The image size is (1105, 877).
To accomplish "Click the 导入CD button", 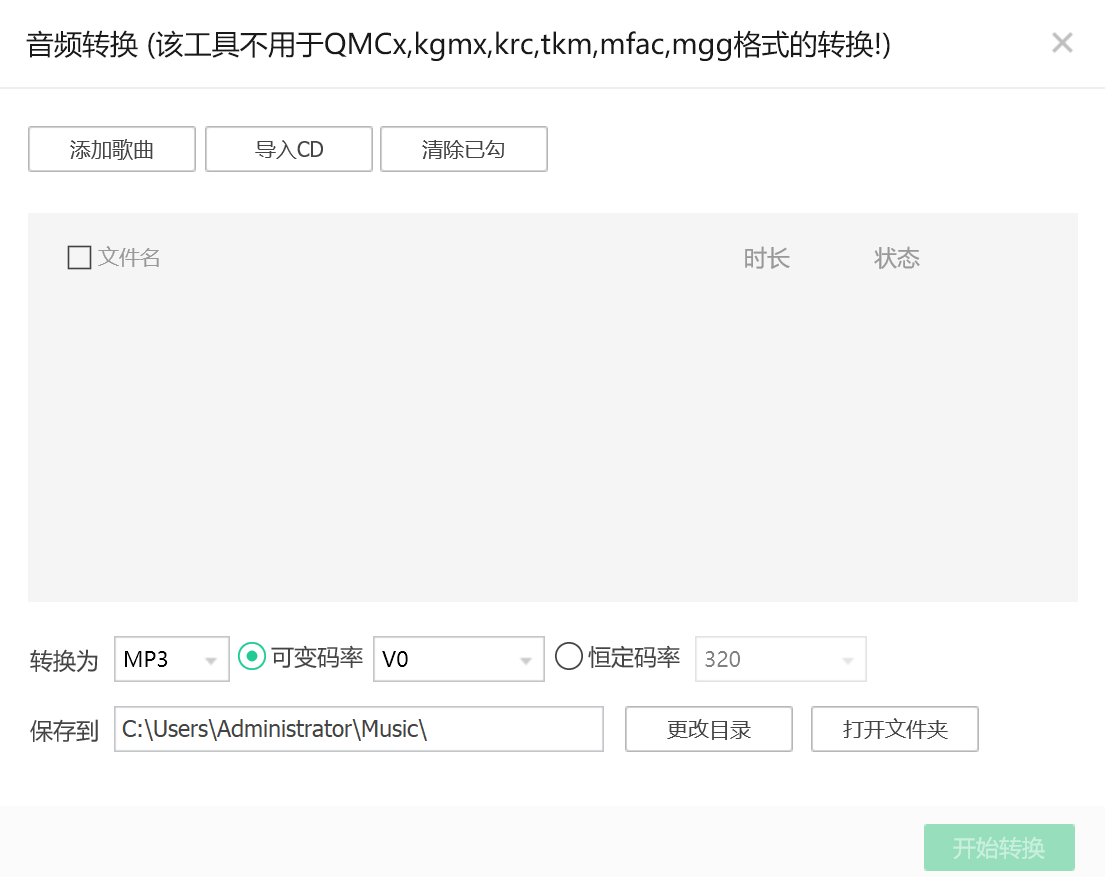I will (288, 149).
